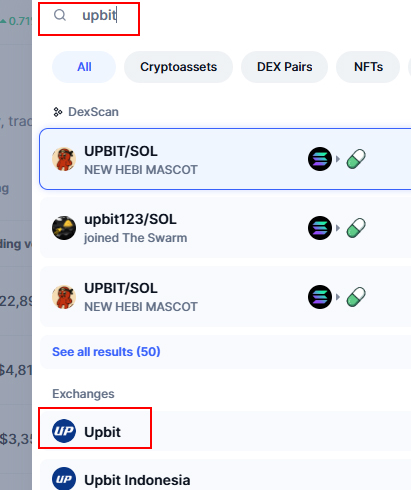Click pill icon in last UPBIT/SOL row
The height and width of the screenshot is (490, 411).
tap(356, 297)
